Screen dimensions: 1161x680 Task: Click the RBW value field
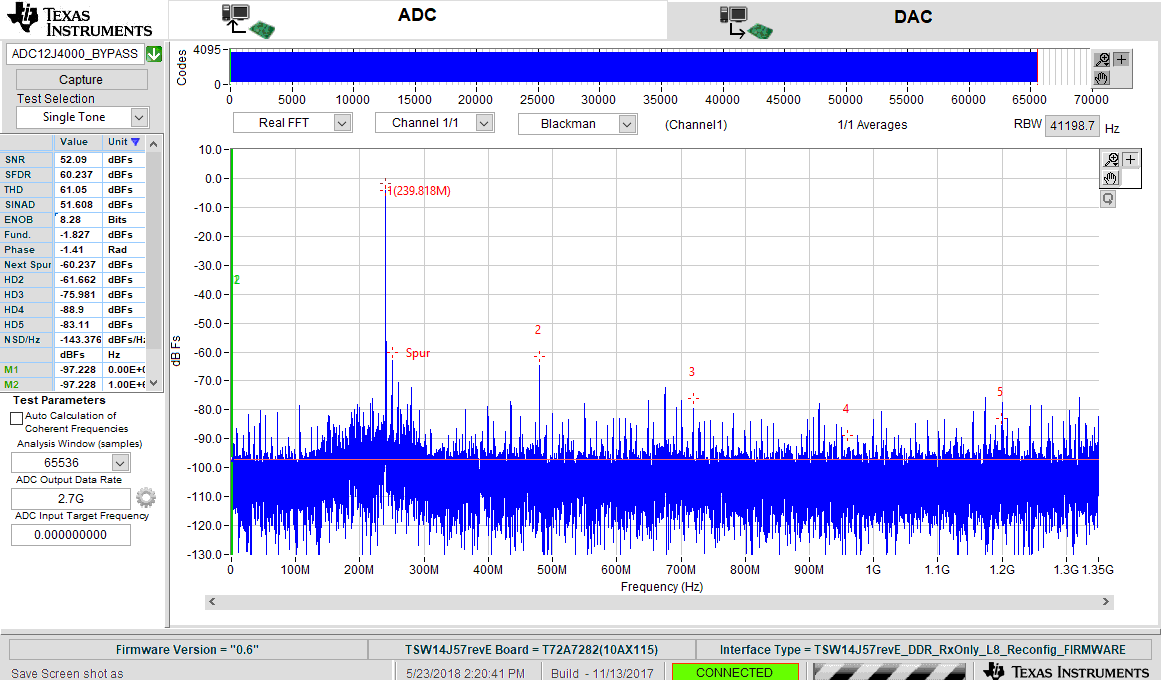(1072, 125)
